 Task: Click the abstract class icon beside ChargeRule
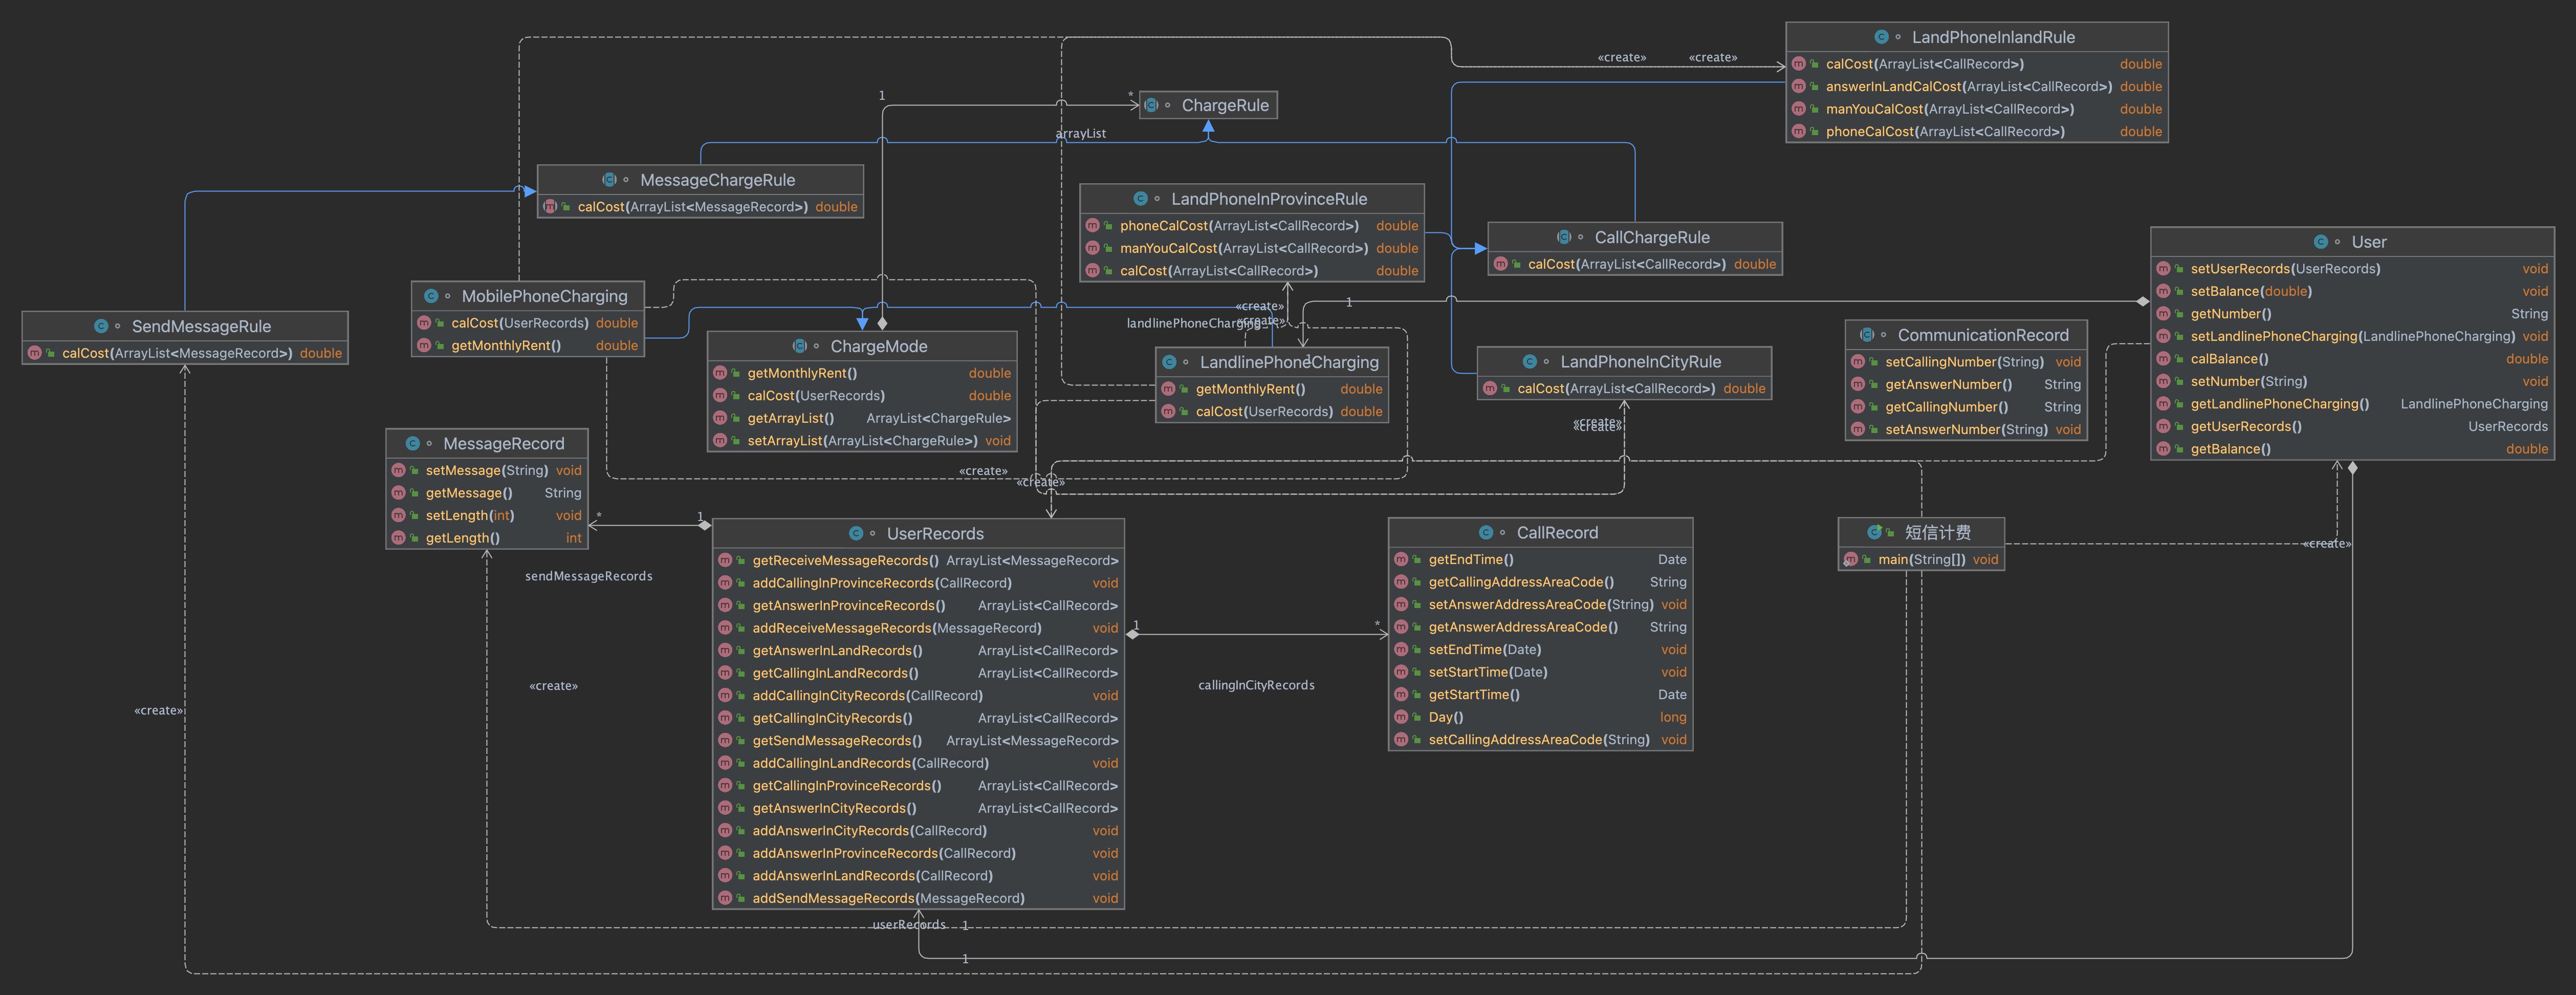pos(1151,105)
